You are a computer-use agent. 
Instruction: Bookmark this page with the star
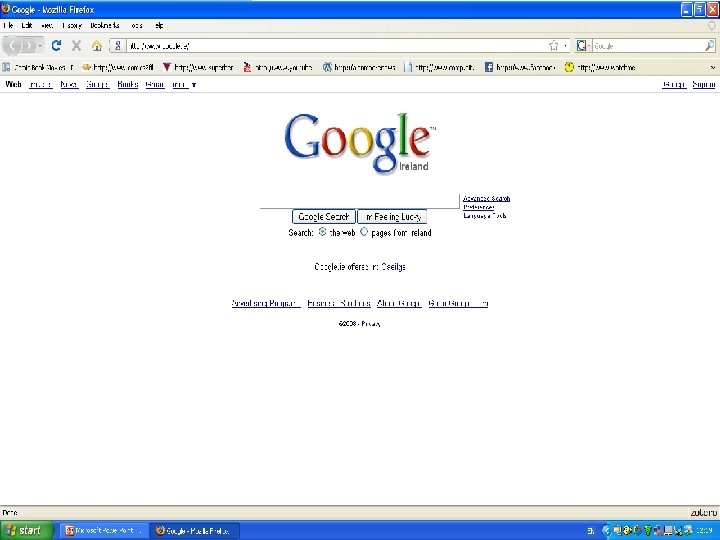(x=554, y=45)
